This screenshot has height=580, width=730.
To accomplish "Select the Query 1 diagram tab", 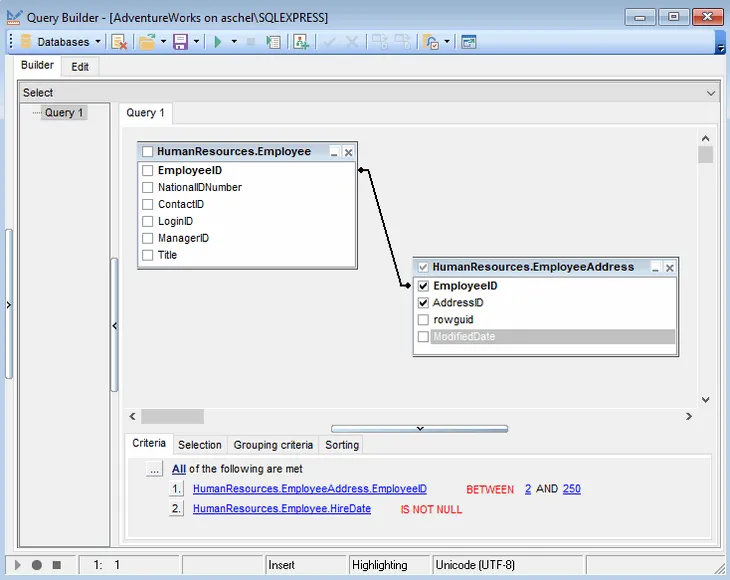I will tap(145, 113).
